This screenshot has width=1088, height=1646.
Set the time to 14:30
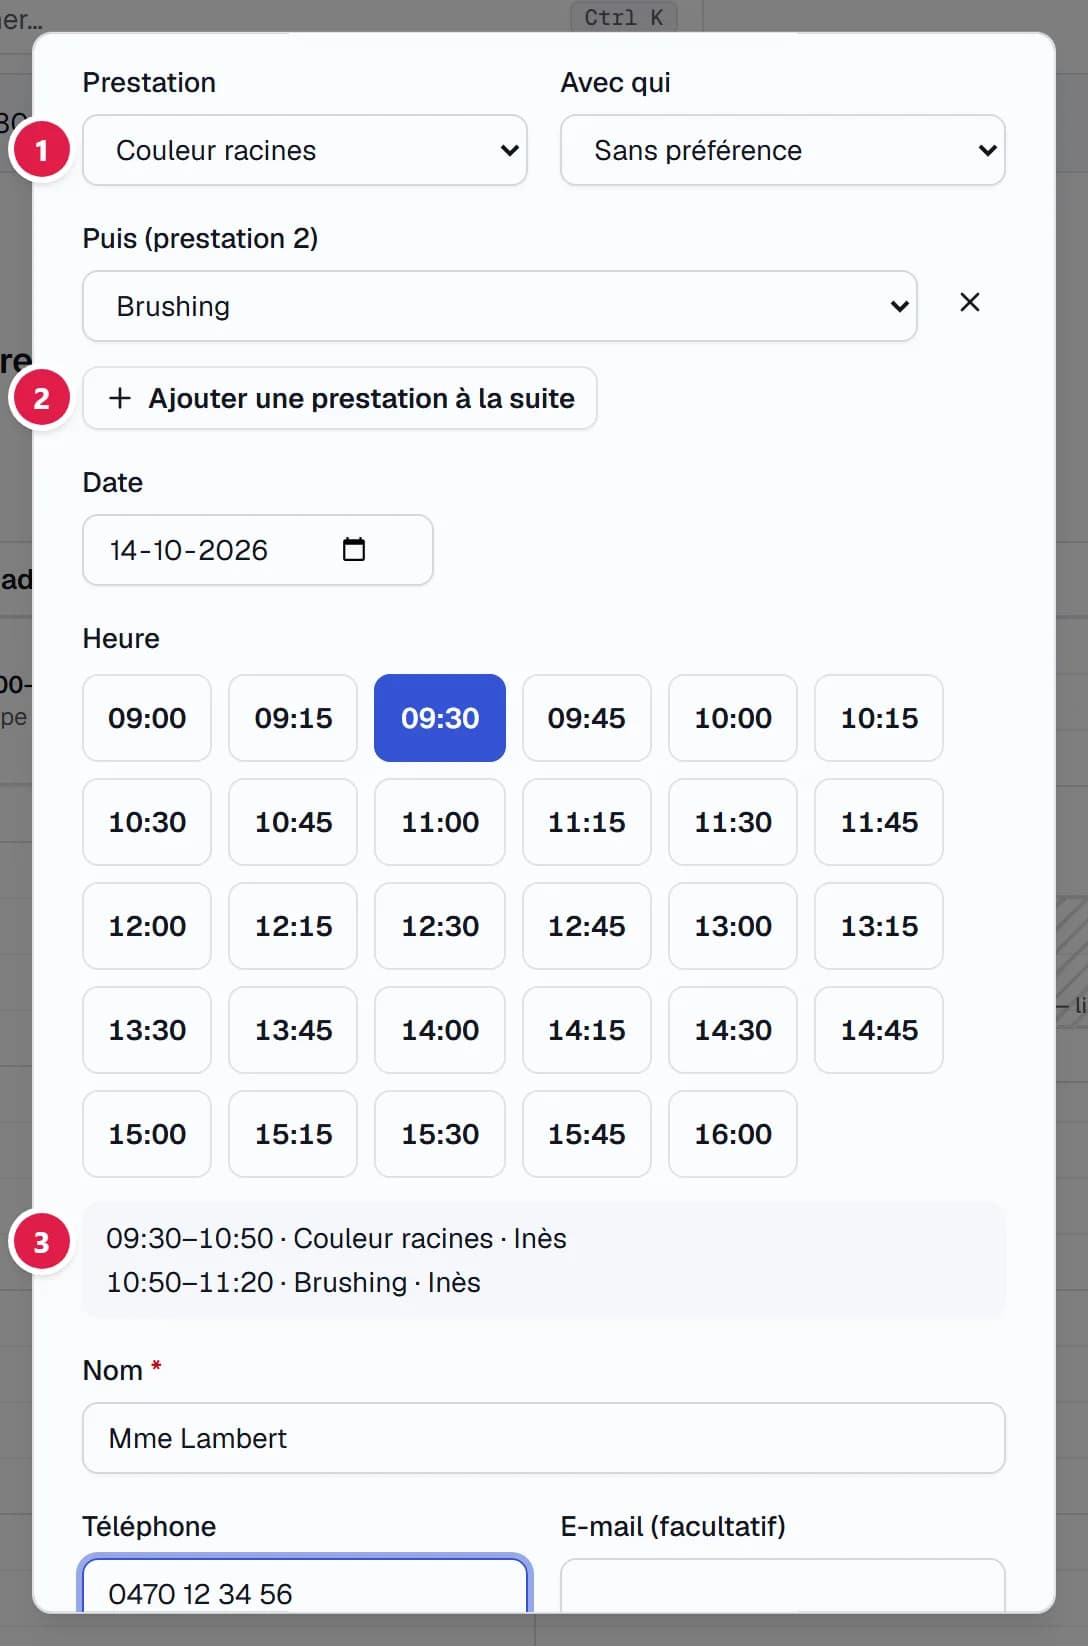pyautogui.click(x=733, y=1030)
